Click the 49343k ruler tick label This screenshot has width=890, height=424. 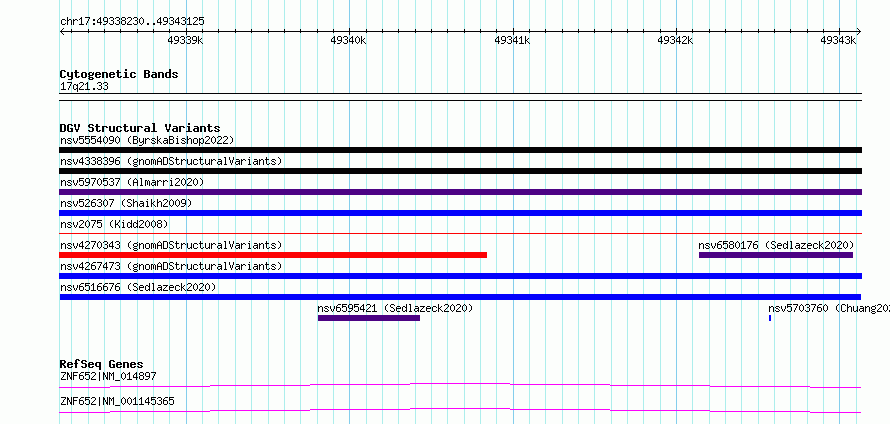coord(838,40)
